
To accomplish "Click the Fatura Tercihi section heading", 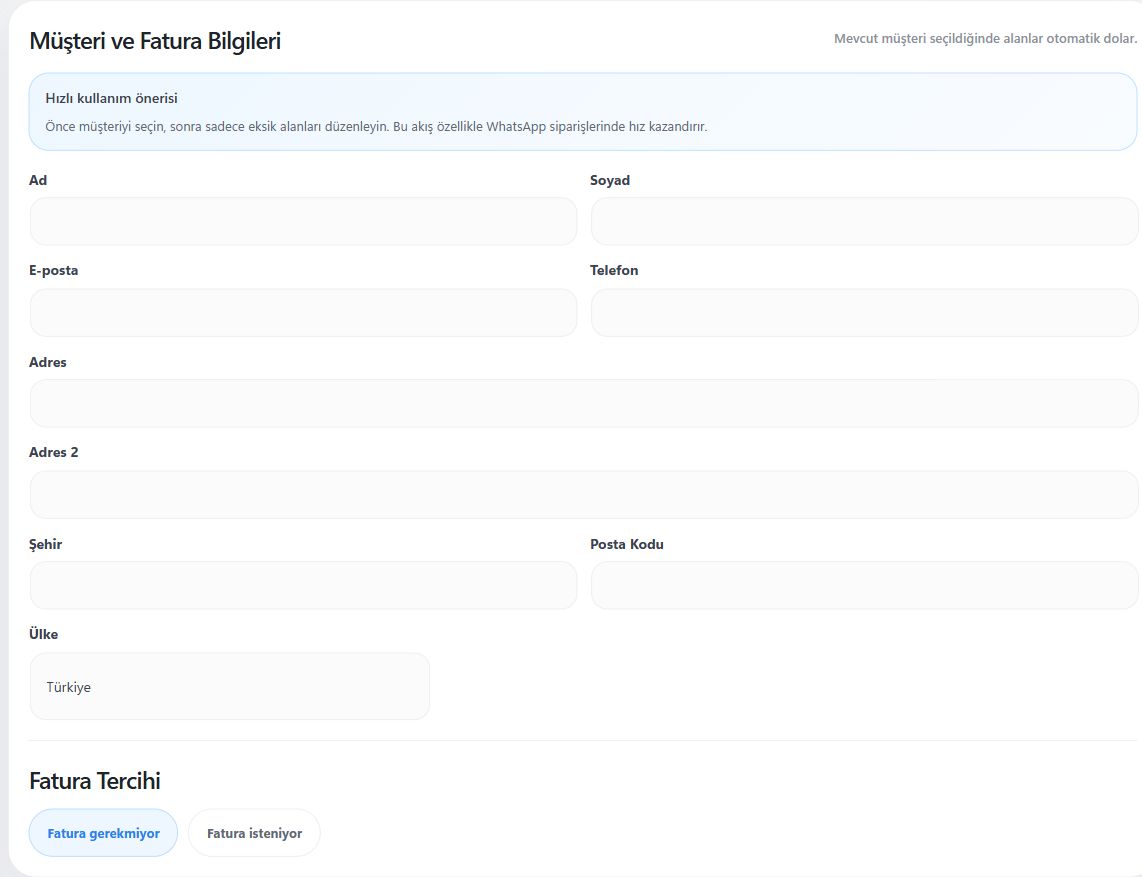I will [x=95, y=781].
